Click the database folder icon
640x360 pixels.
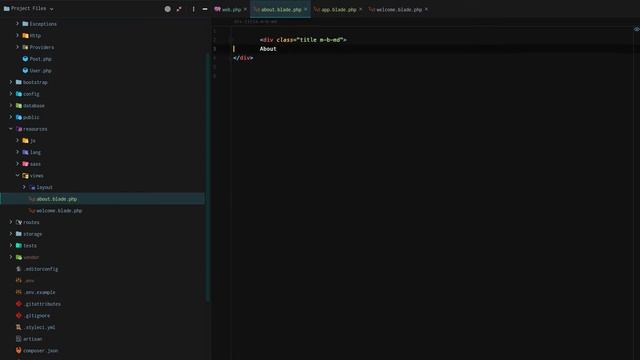(19, 105)
